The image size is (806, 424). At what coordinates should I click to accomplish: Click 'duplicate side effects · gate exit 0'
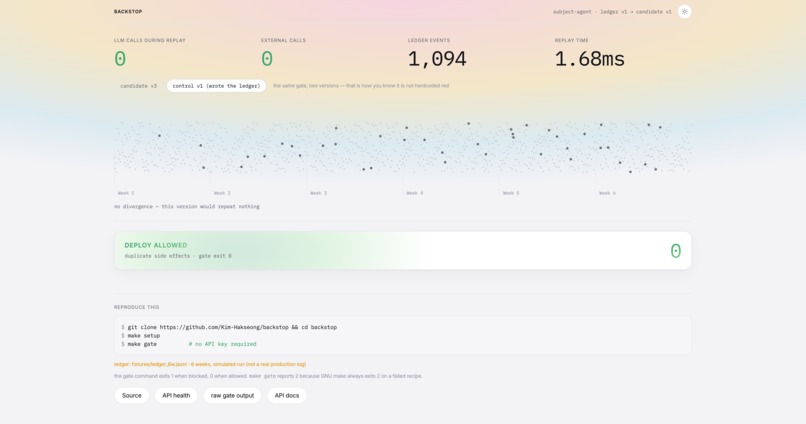178,256
